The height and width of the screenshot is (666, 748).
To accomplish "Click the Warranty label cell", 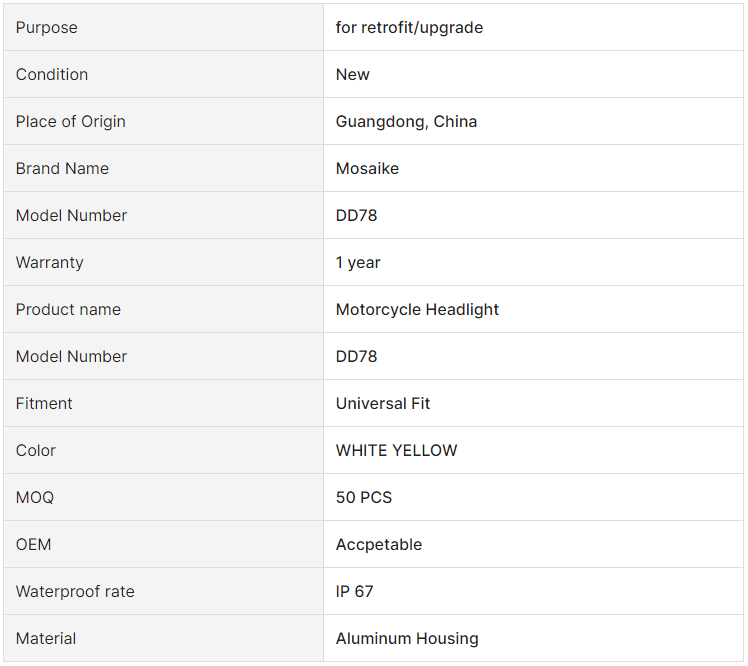I will pyautogui.click(x=163, y=262).
